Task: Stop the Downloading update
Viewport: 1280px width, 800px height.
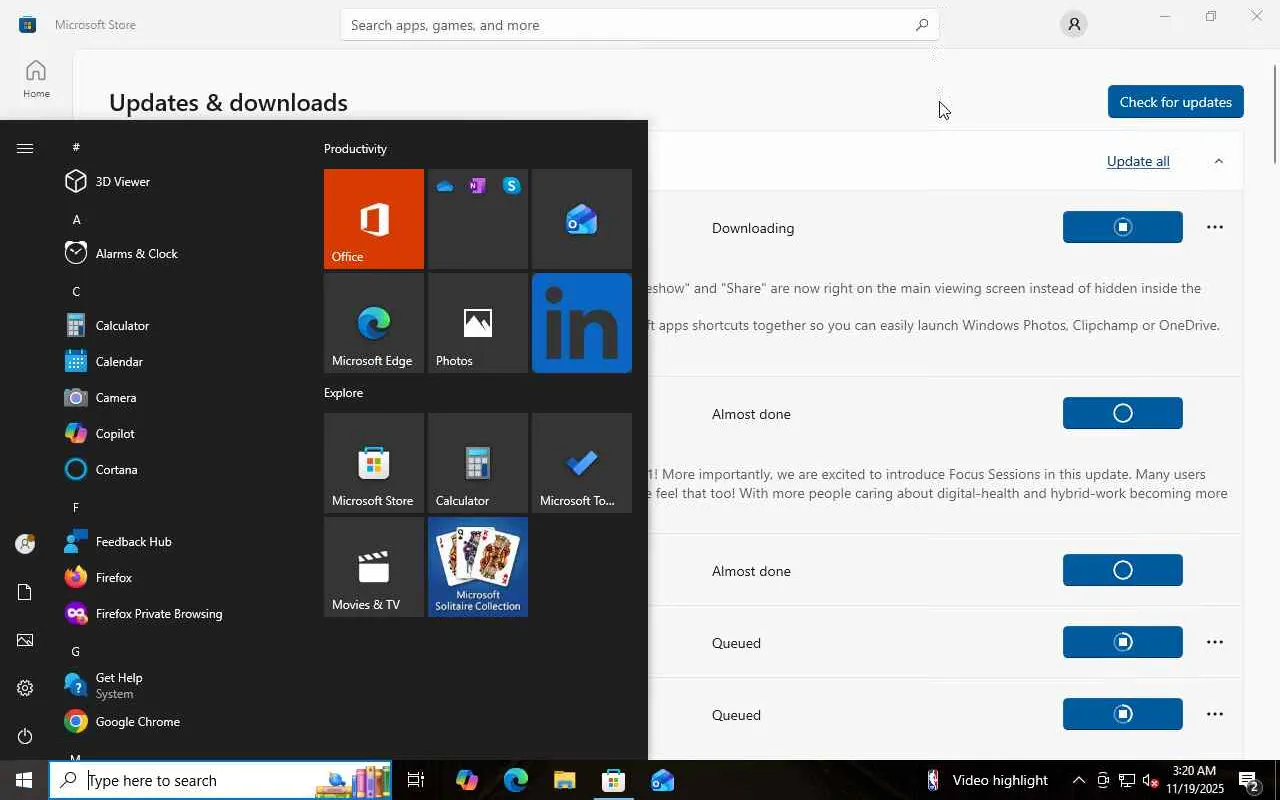Action: point(1122,227)
